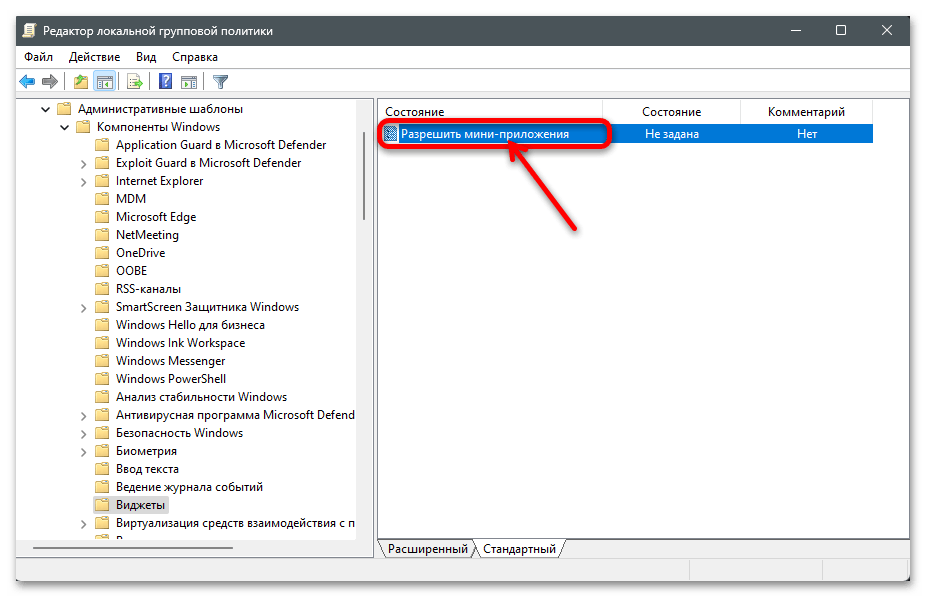This screenshot has width=926, height=597.
Task: Expand Антивирусная программа Microsoft Defender node
Action: 83,416
